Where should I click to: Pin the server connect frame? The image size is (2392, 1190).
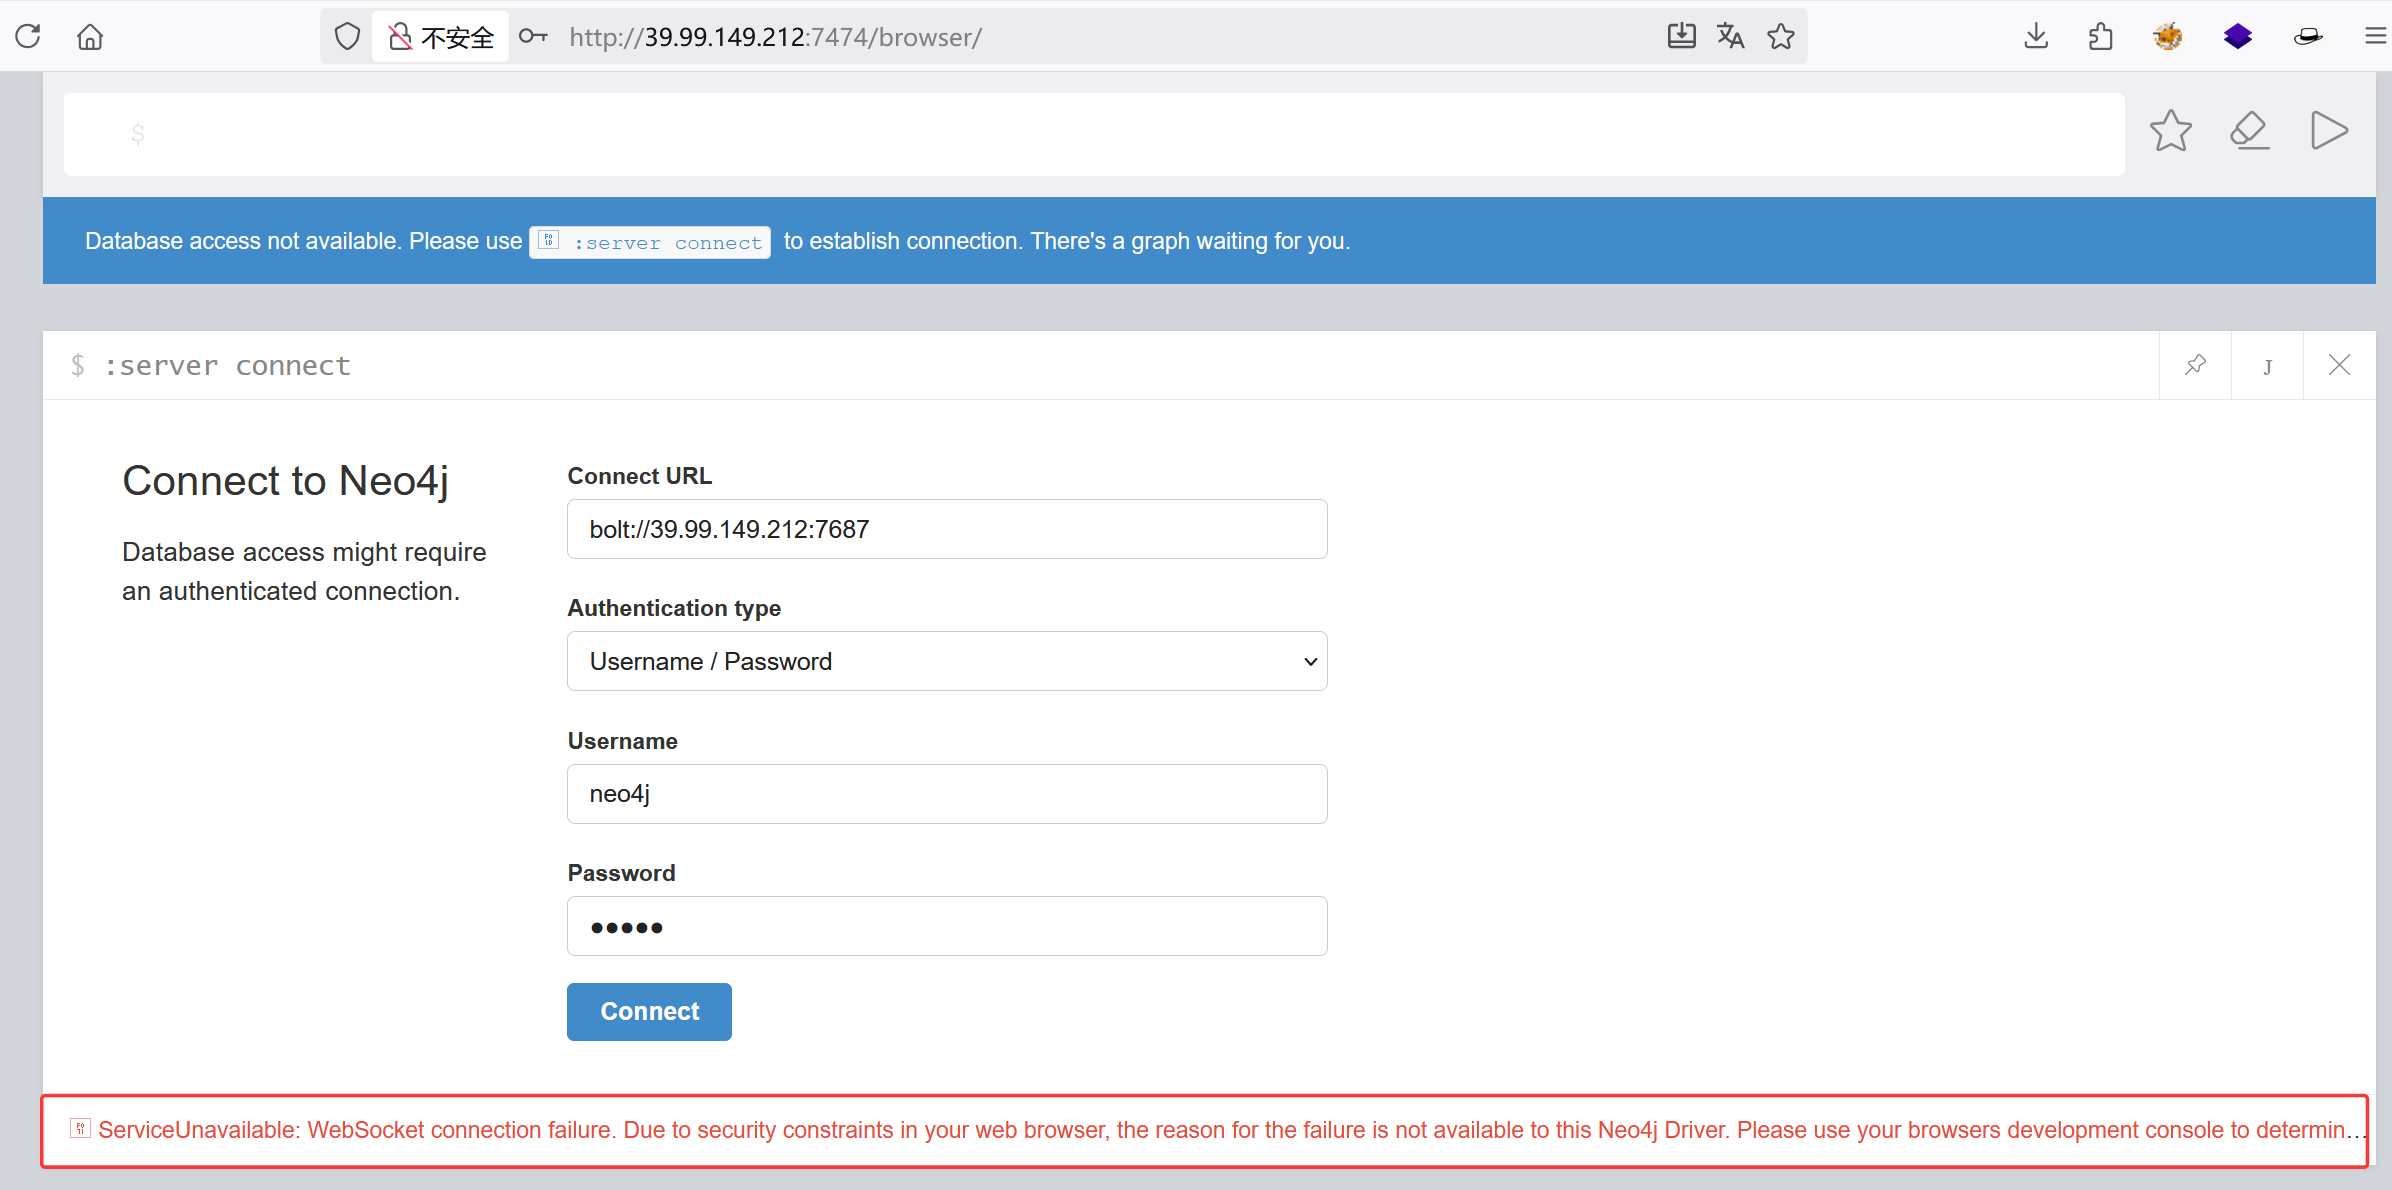[x=2195, y=365]
